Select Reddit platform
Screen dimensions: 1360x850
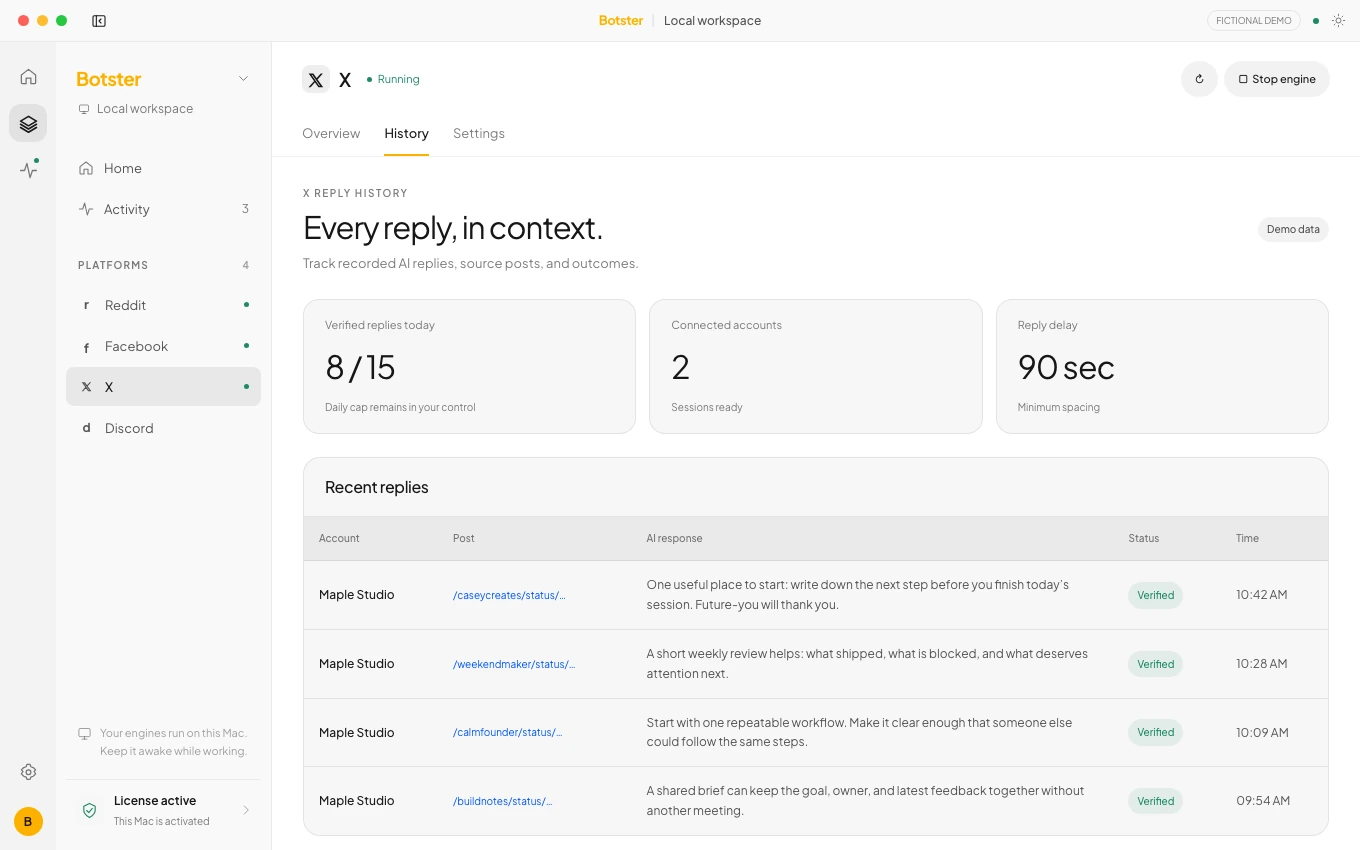tap(163, 305)
